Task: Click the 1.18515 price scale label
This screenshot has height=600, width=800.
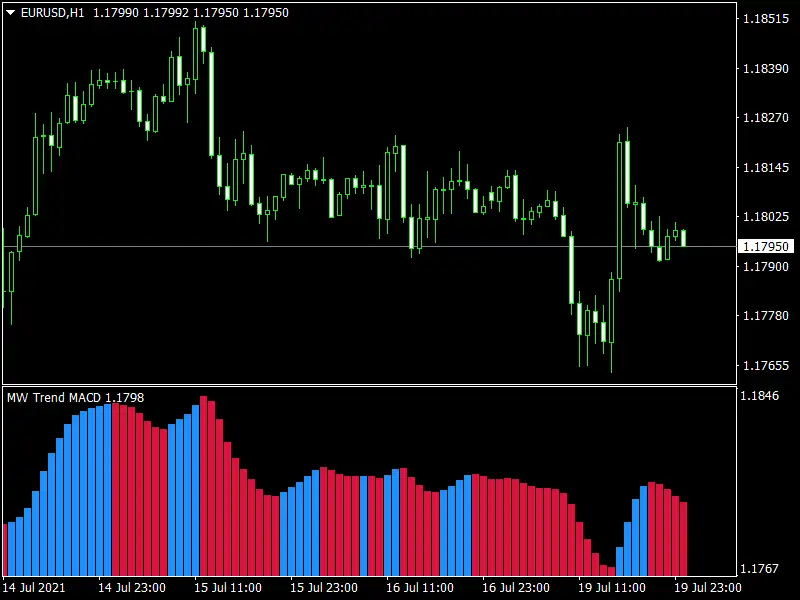Action: coord(766,19)
